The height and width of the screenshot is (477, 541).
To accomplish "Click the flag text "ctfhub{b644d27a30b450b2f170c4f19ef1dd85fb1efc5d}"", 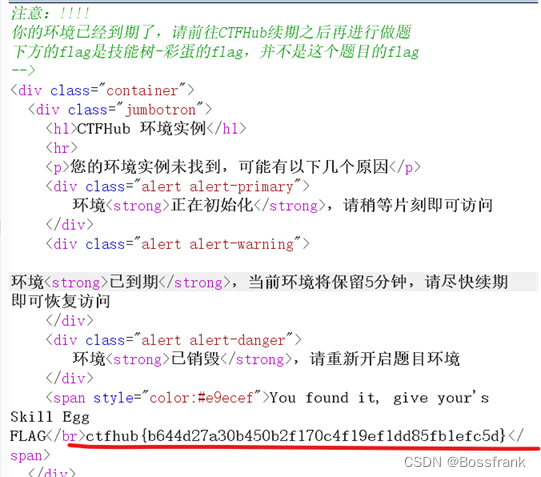I will [x=295, y=436].
